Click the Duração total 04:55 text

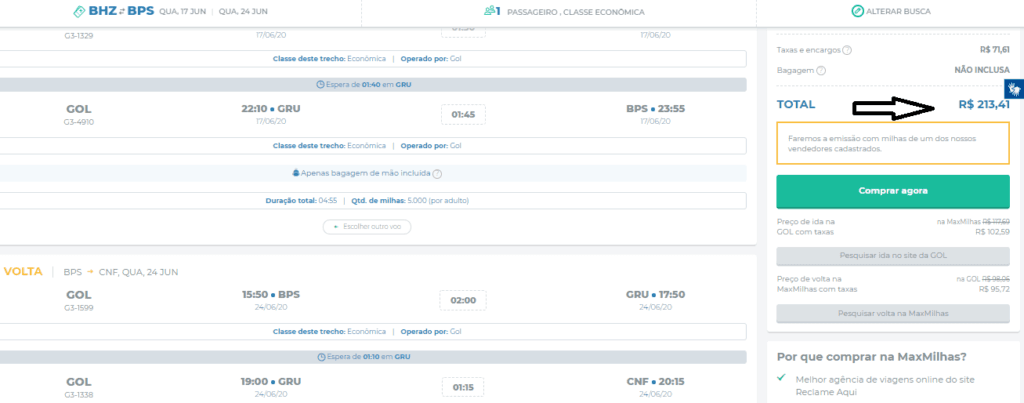[301, 201]
